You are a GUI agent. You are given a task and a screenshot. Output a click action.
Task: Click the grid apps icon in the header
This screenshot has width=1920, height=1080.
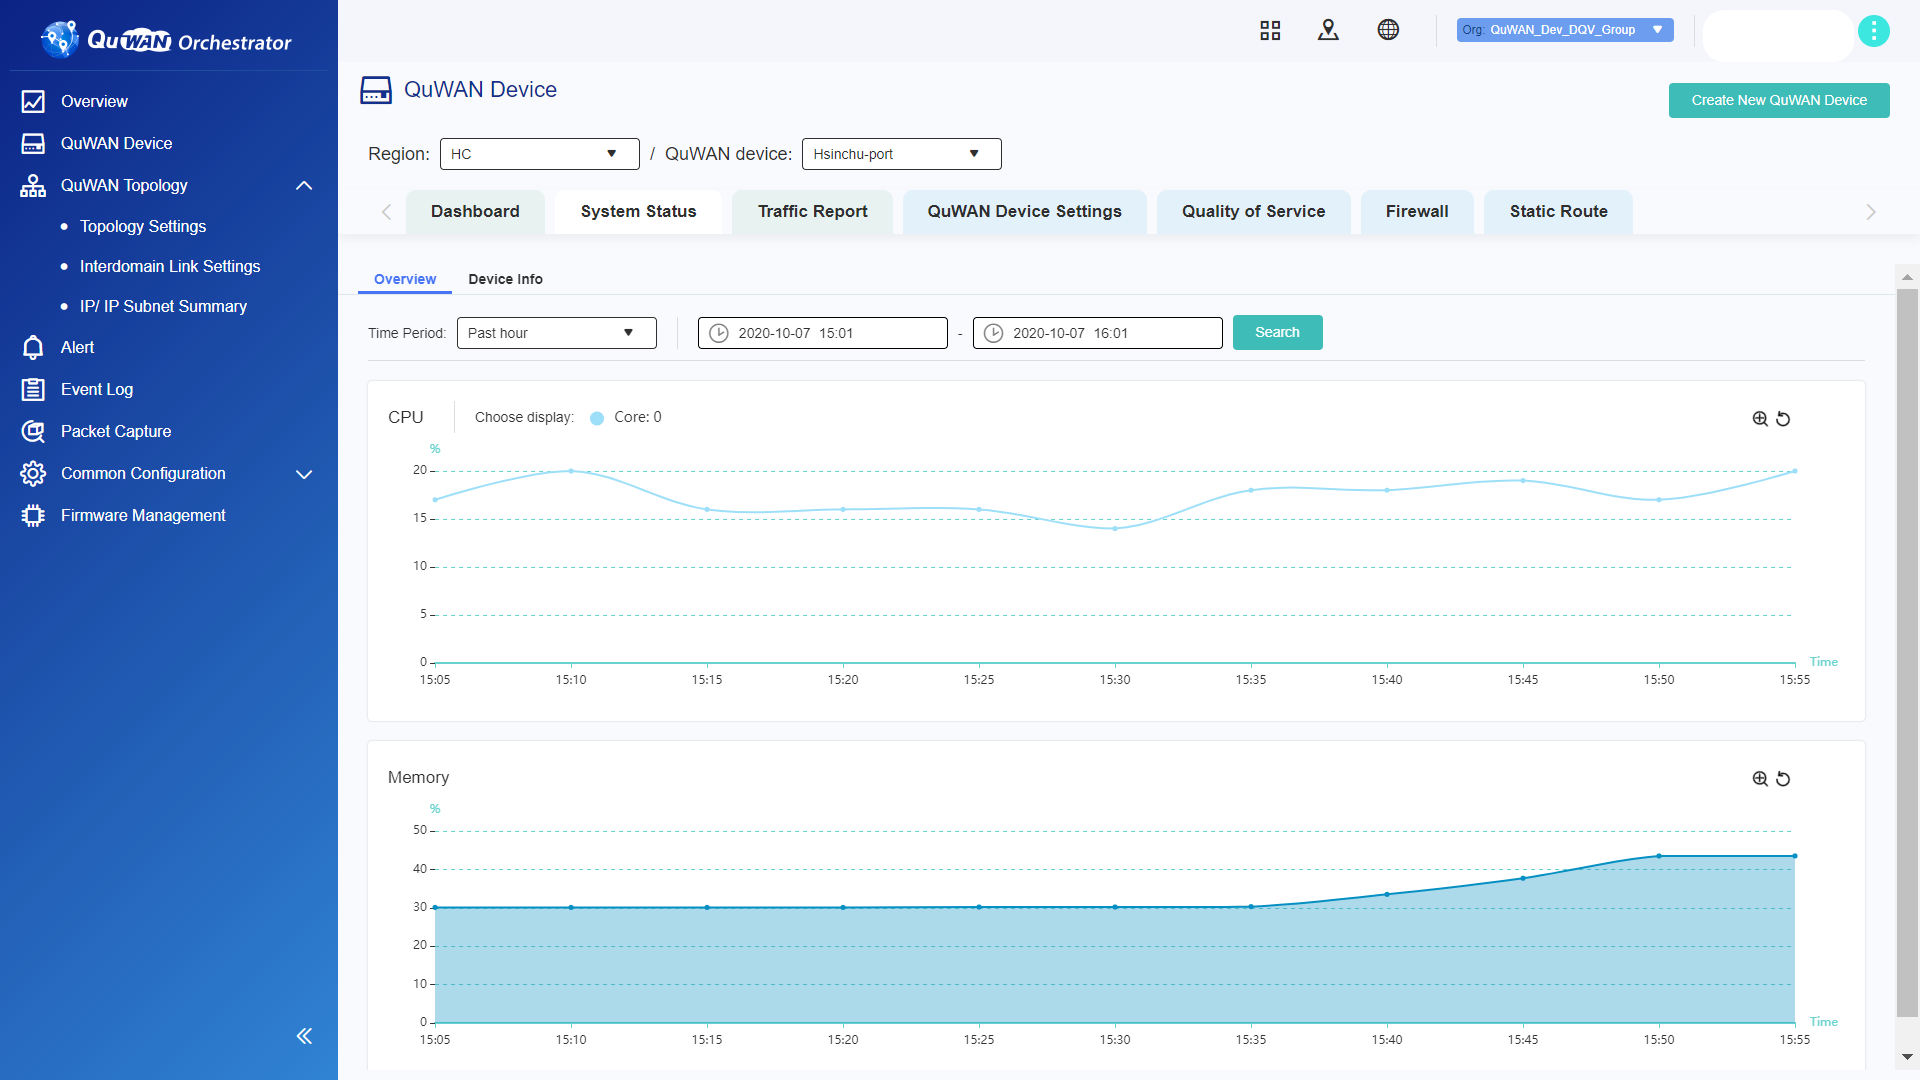1270,30
